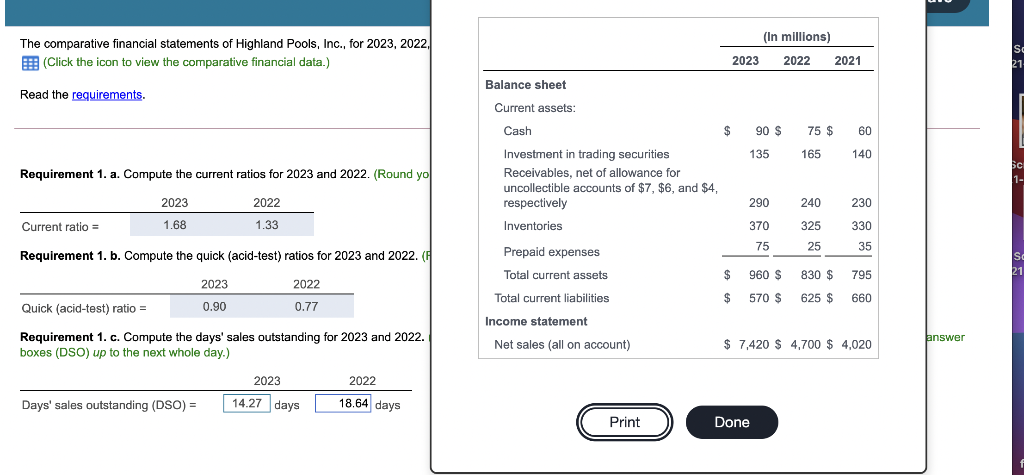This screenshot has width=1024, height=475.
Task: Click the text '(Click the icon to view the comparative financial data.)'
Action: tap(186, 63)
